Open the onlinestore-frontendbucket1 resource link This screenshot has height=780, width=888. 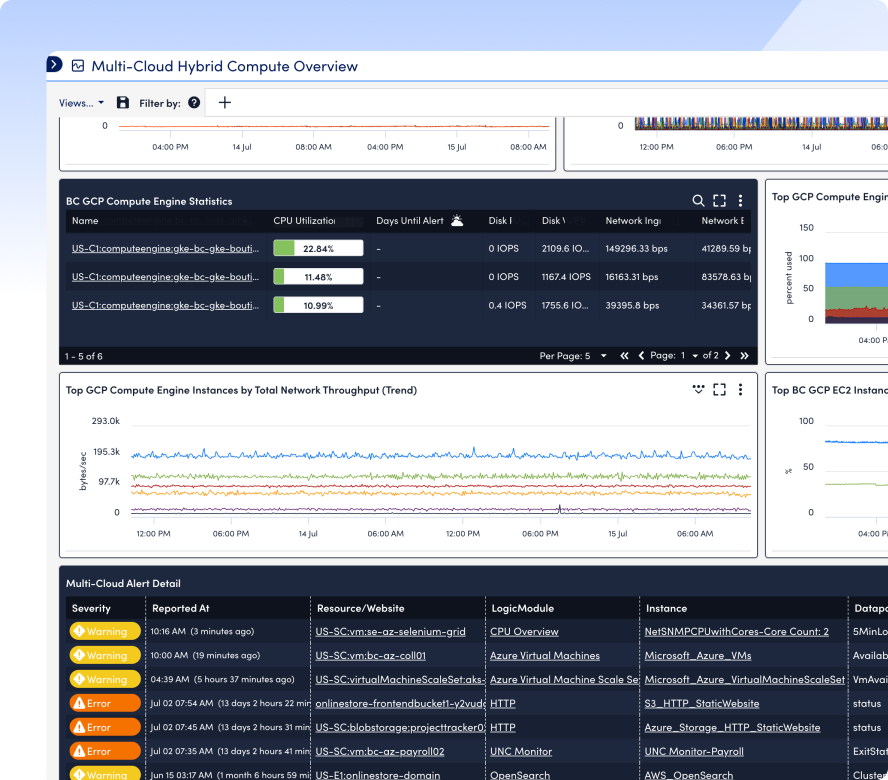[400, 704]
